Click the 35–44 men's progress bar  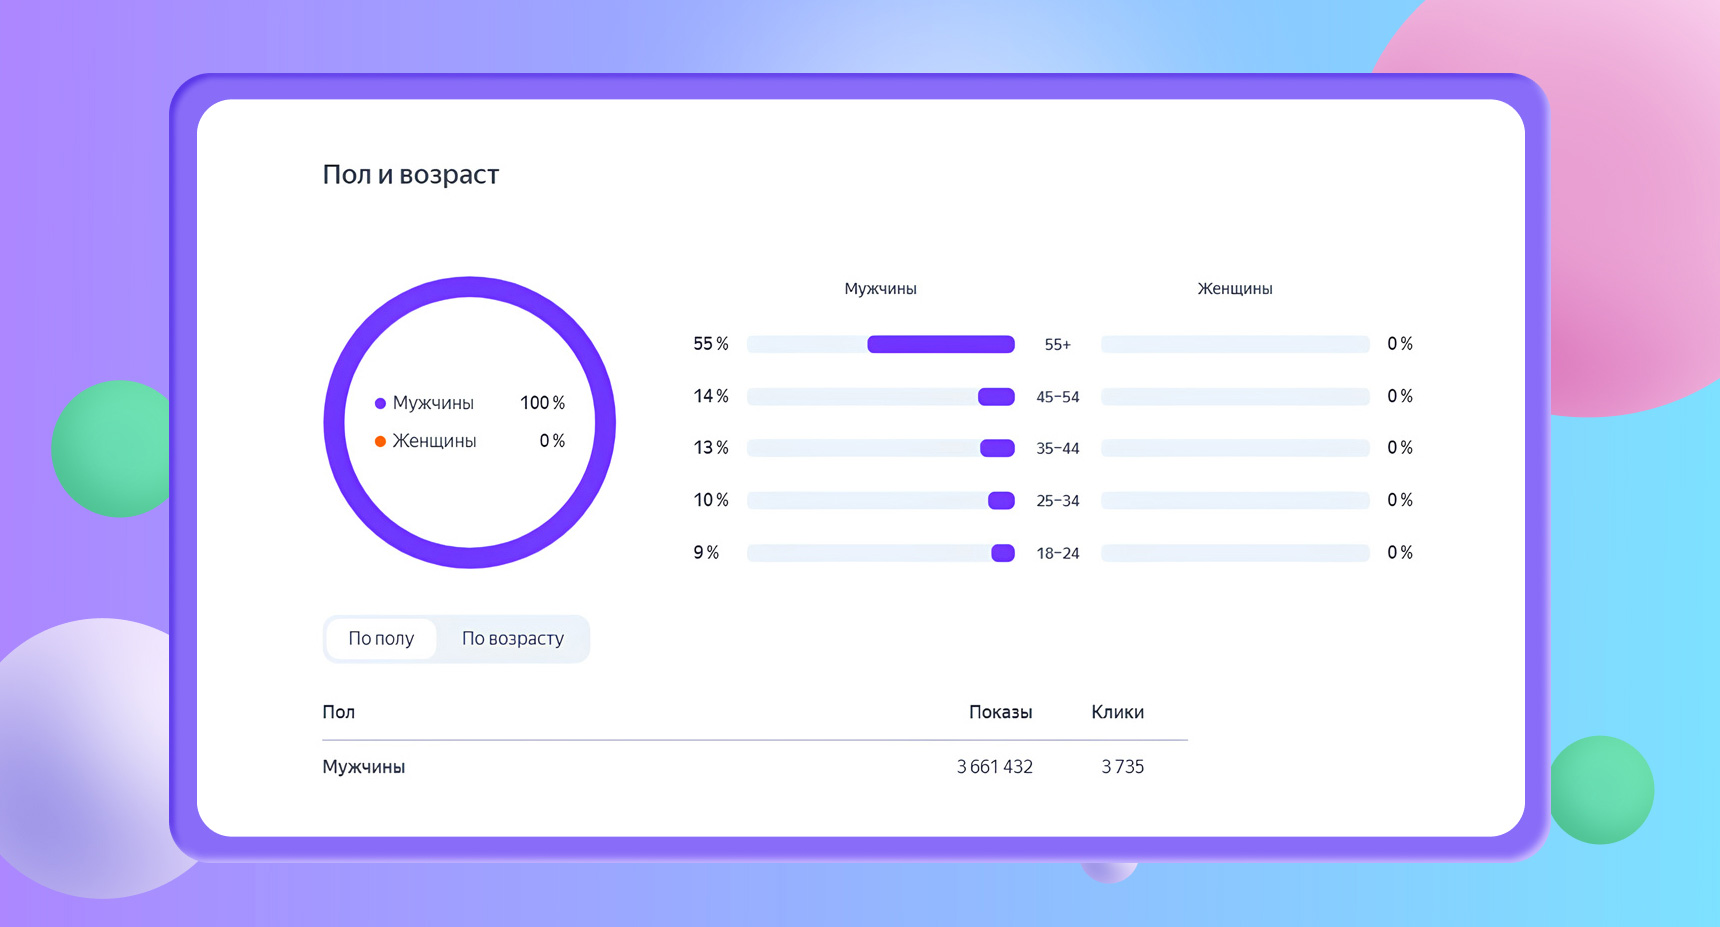(881, 449)
